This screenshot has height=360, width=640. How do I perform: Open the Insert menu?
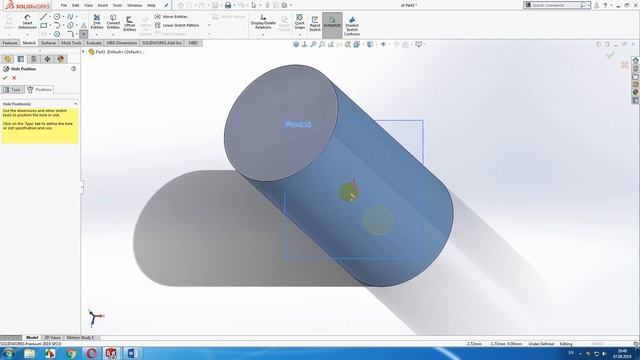click(x=103, y=5)
